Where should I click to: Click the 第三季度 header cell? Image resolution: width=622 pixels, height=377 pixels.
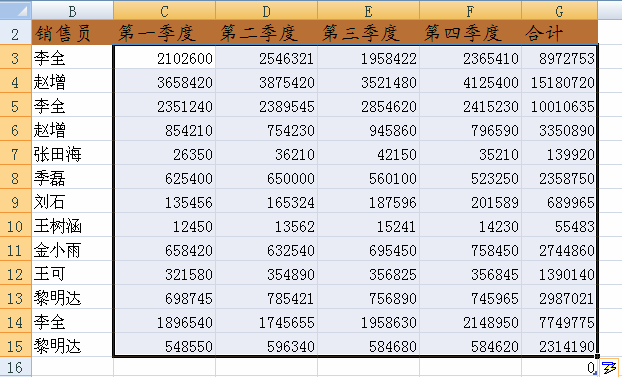368,33
